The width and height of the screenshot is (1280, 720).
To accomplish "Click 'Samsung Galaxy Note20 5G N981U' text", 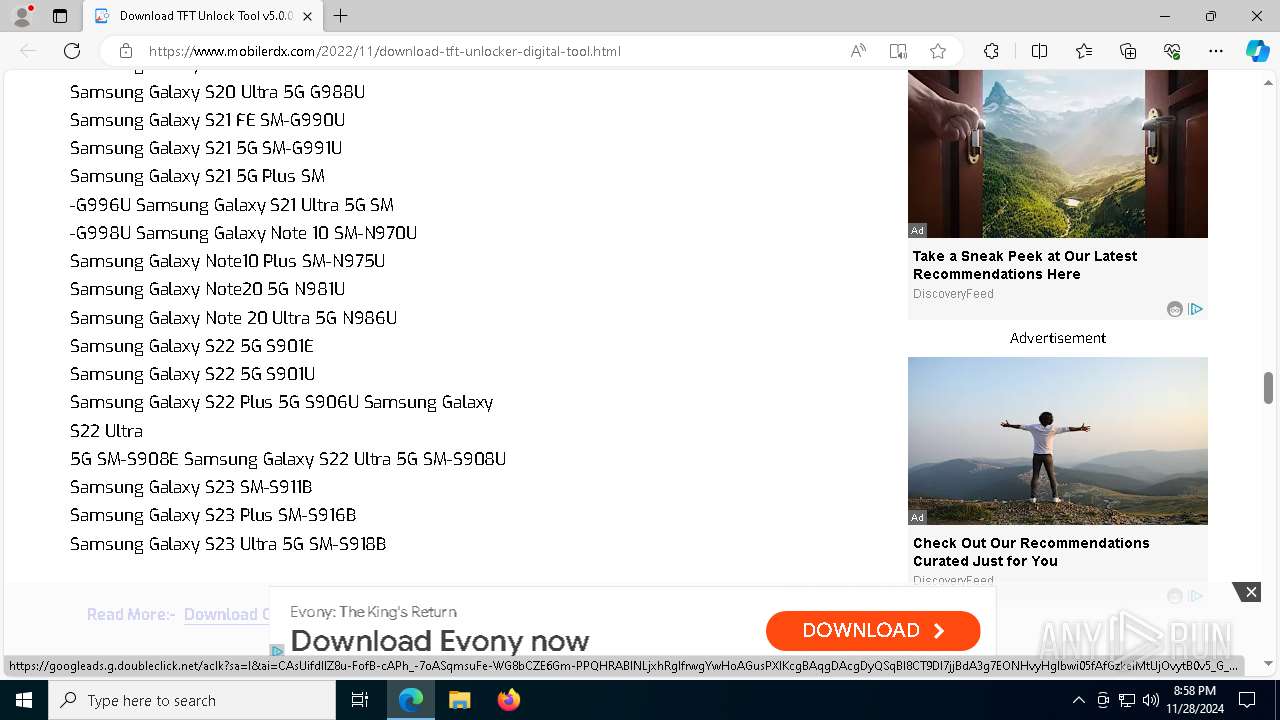I will [207, 289].
